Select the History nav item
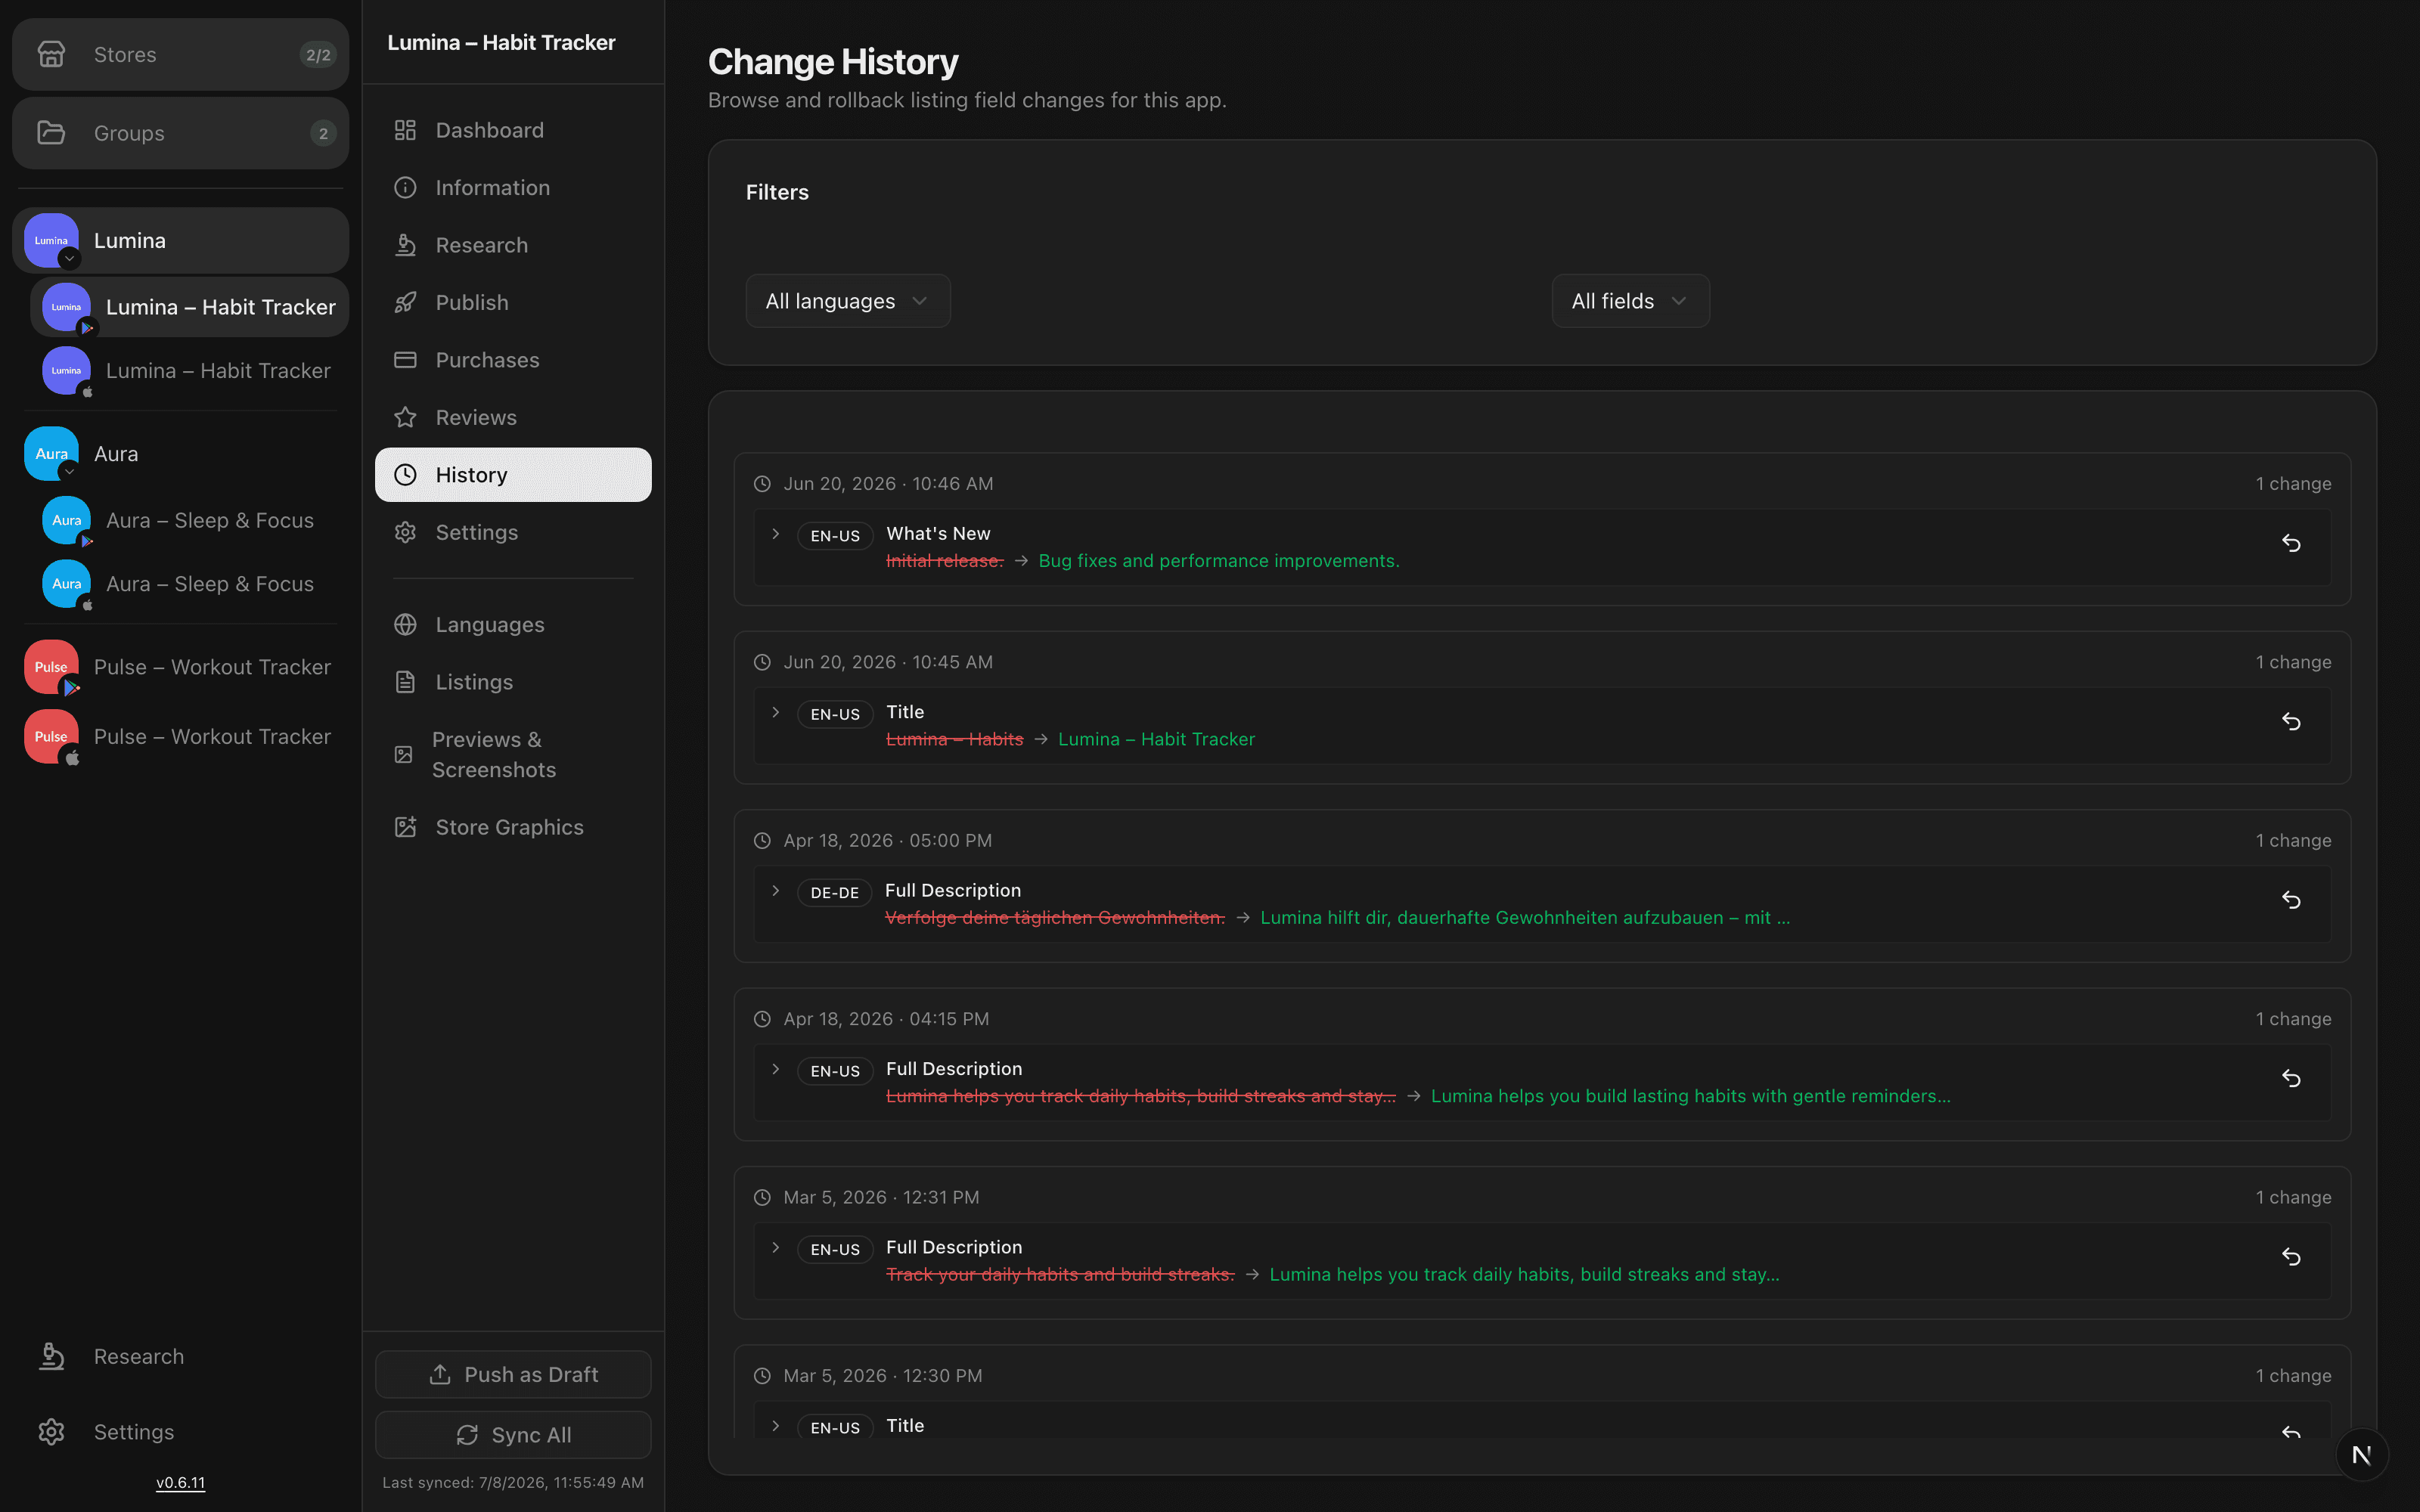This screenshot has height=1512, width=2420. click(513, 474)
